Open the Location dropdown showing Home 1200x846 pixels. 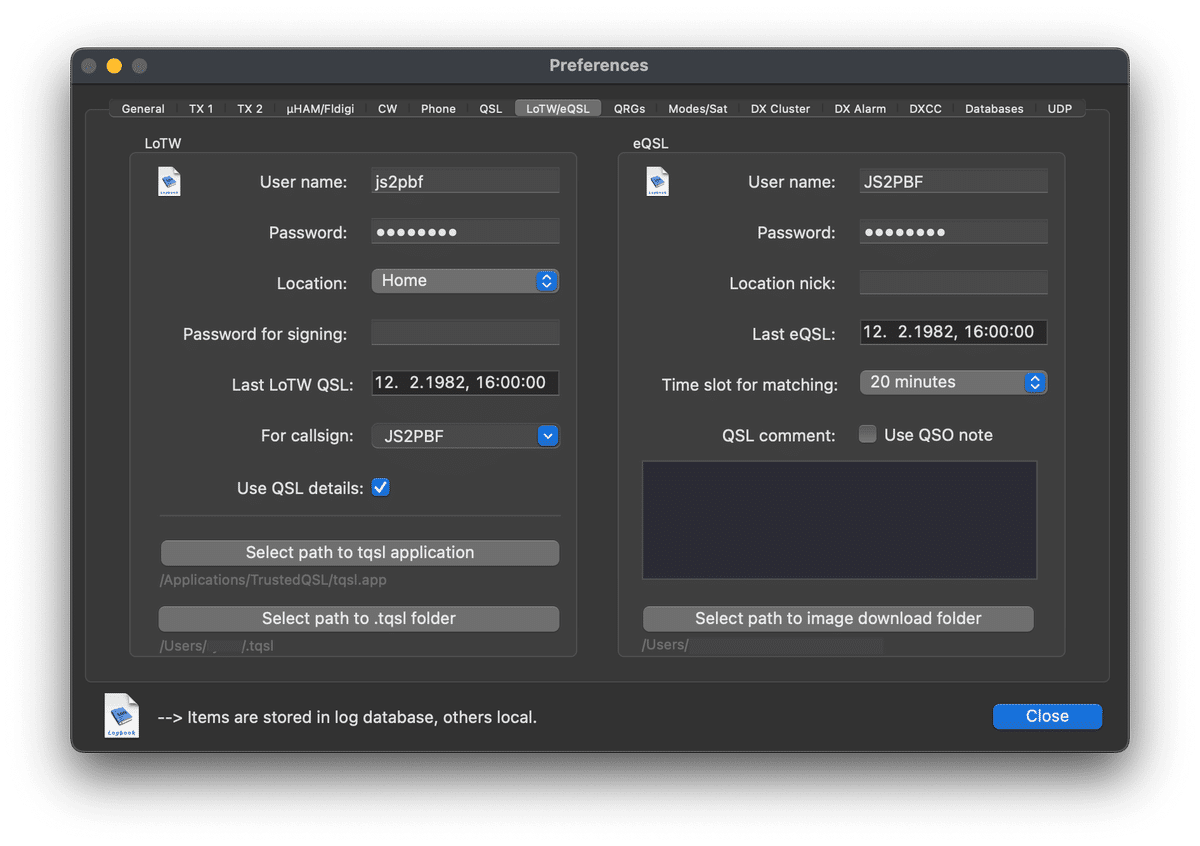465,281
